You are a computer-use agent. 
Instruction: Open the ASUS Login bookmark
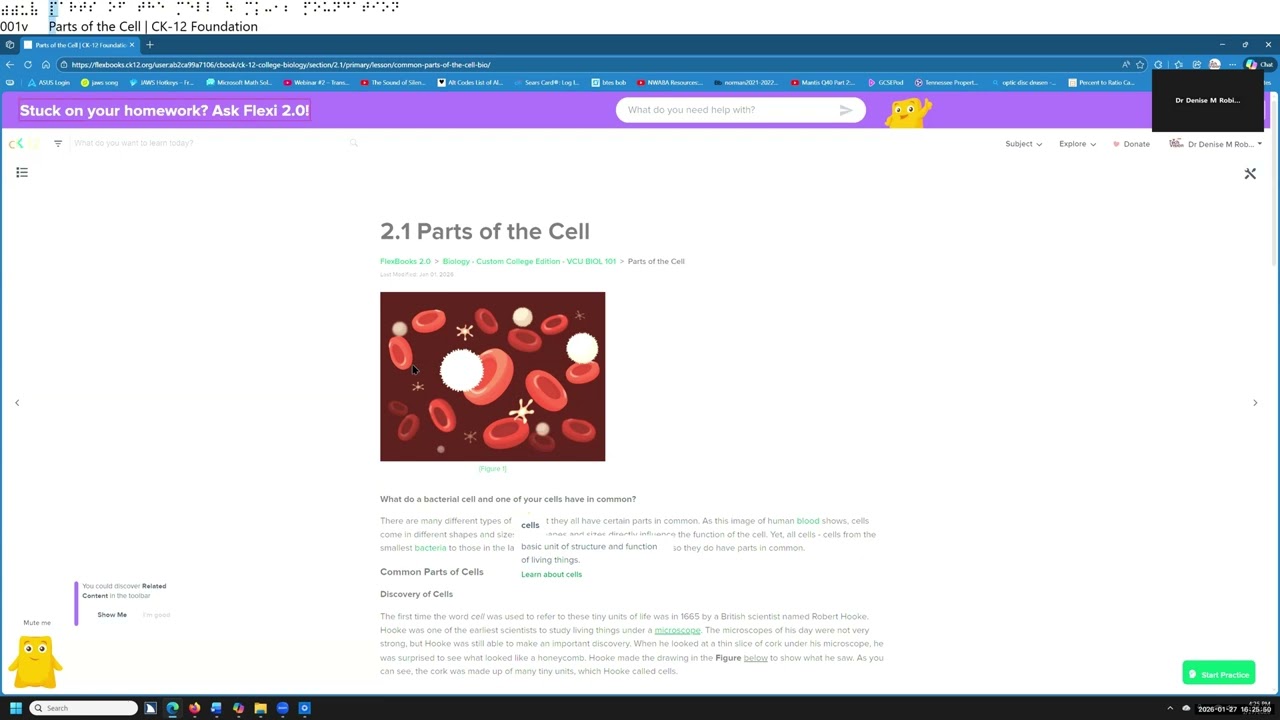point(49,82)
